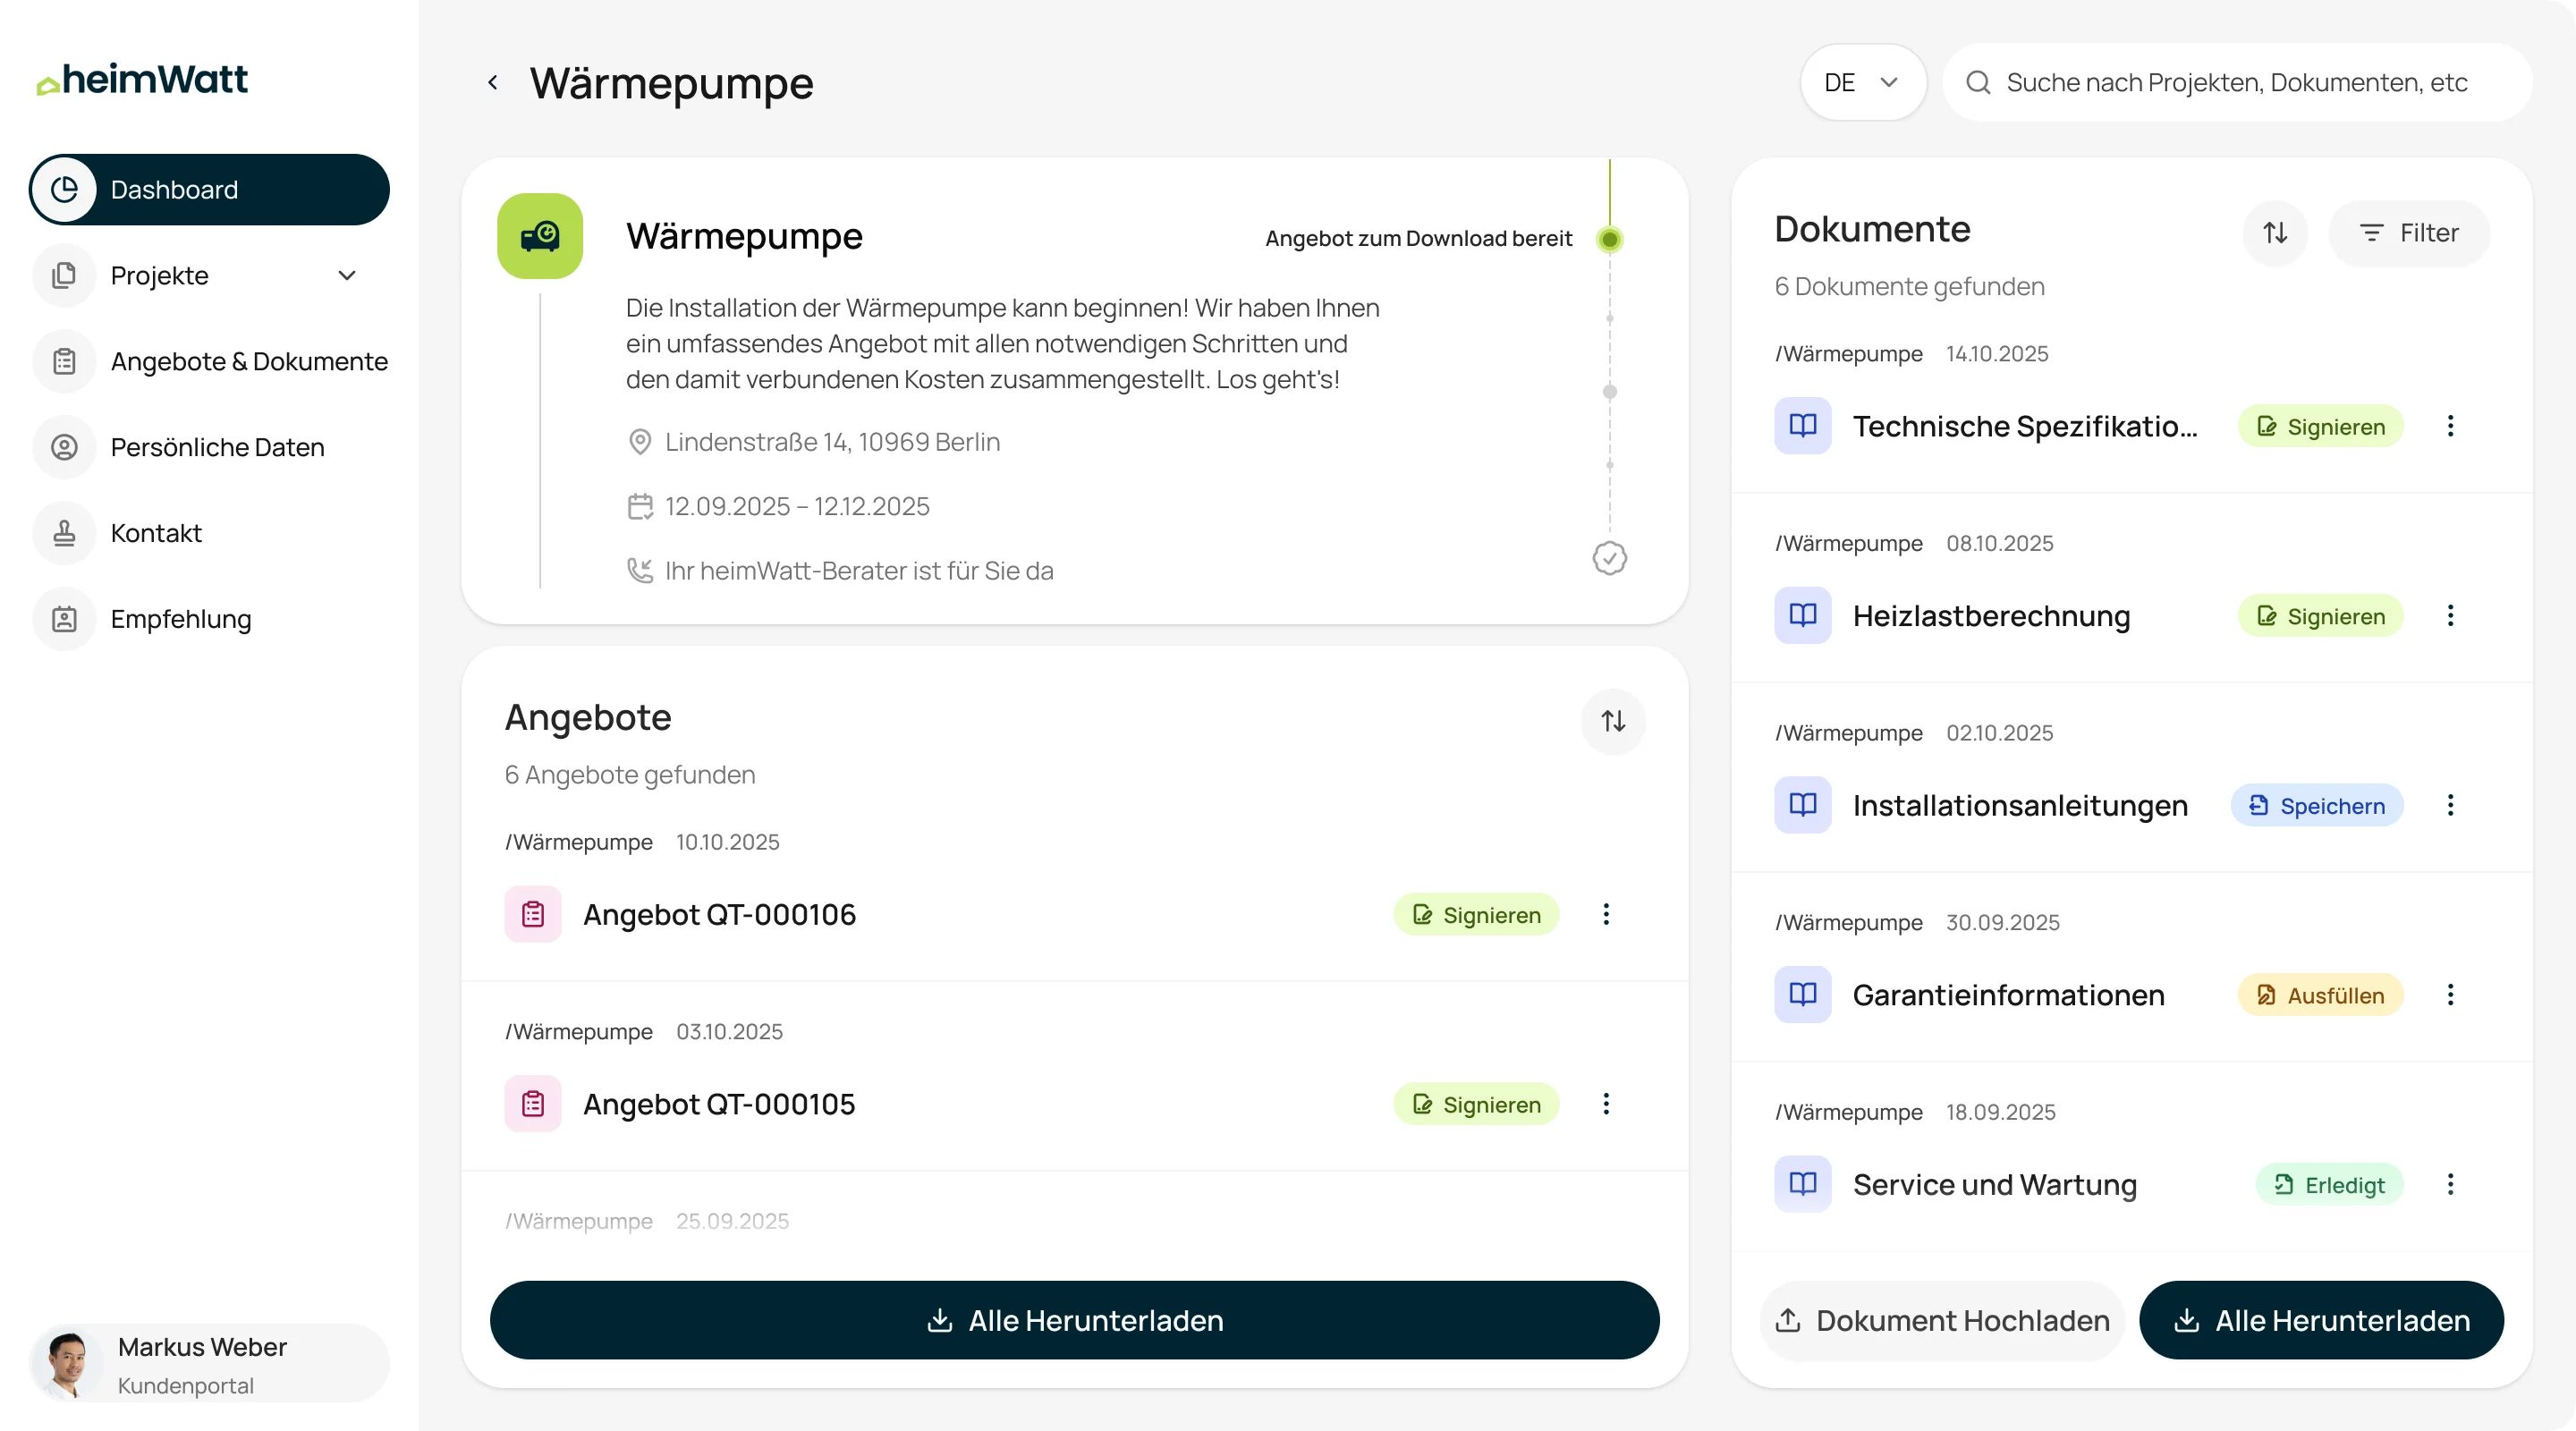Open Markus Weber profile card
Image resolution: width=2576 pixels, height=1431 pixels.
(209, 1364)
